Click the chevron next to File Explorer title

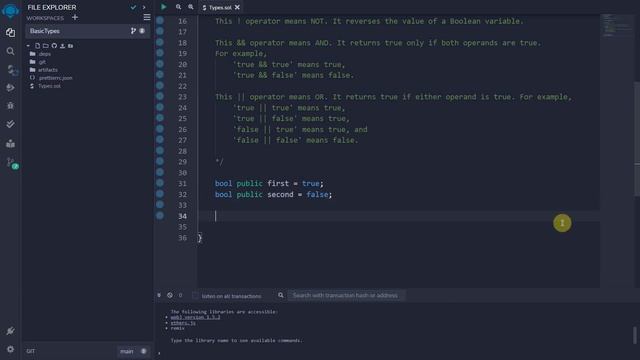pos(144,7)
